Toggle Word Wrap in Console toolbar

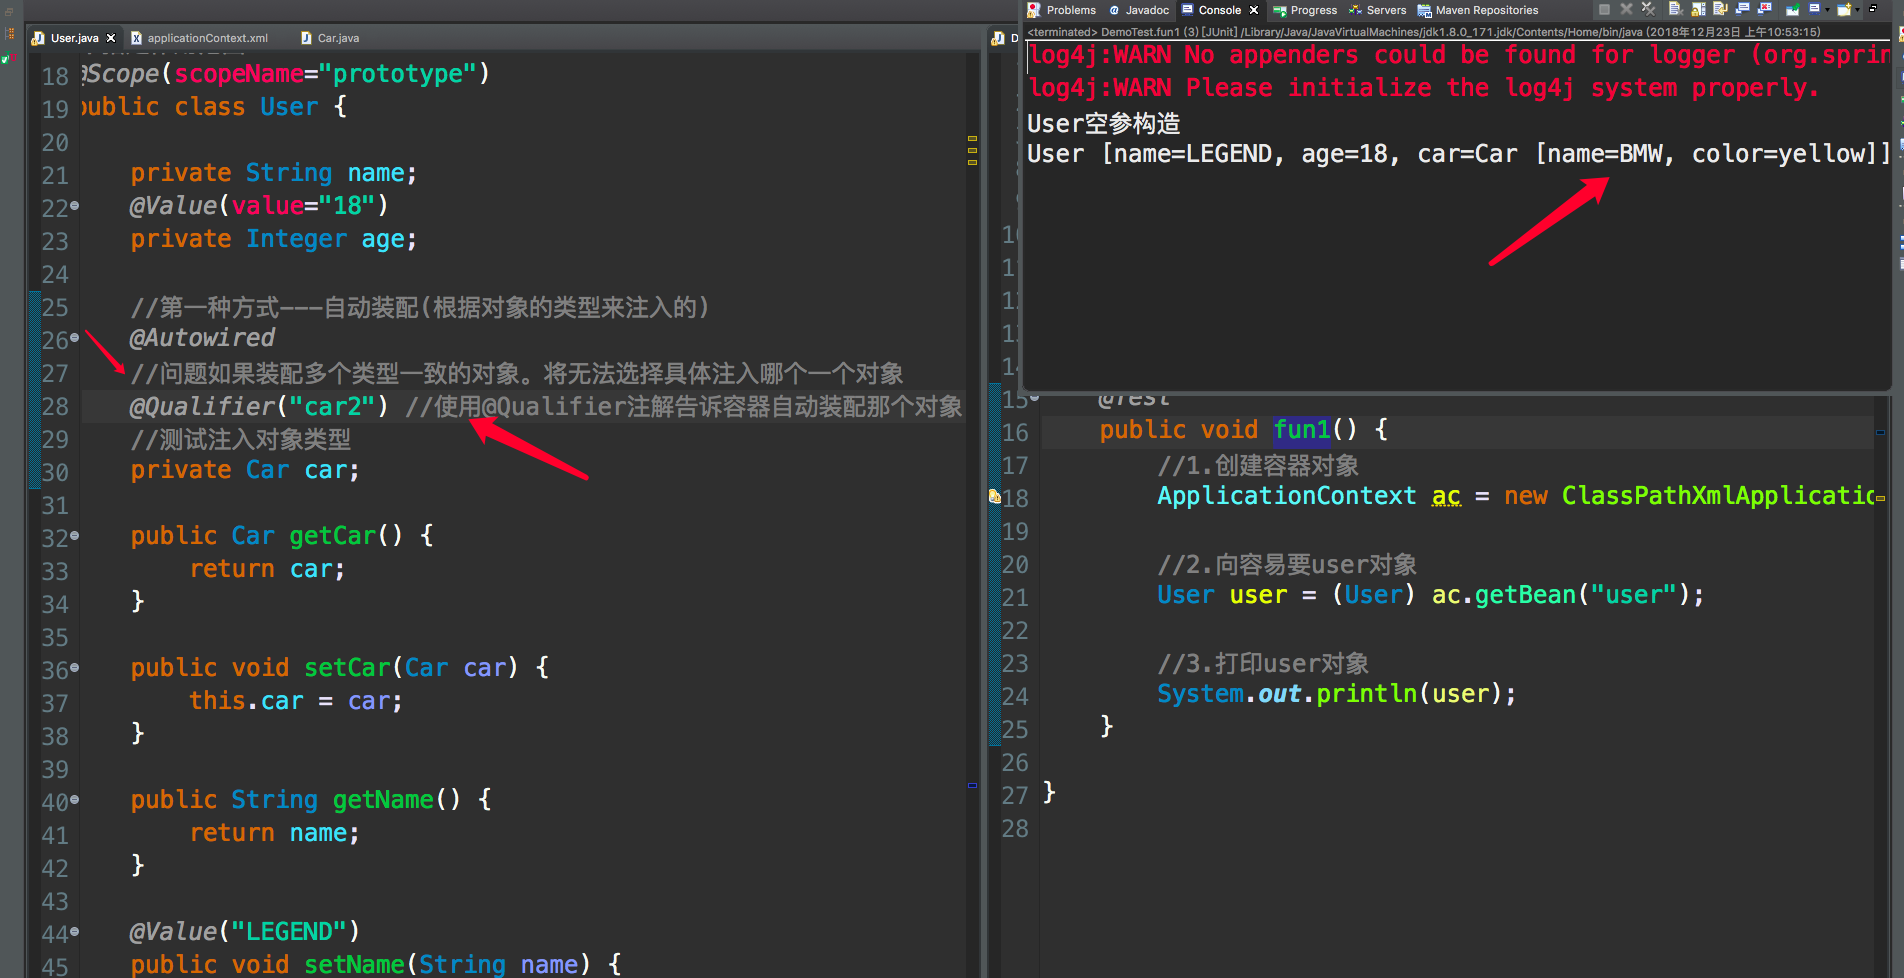(x=1720, y=9)
